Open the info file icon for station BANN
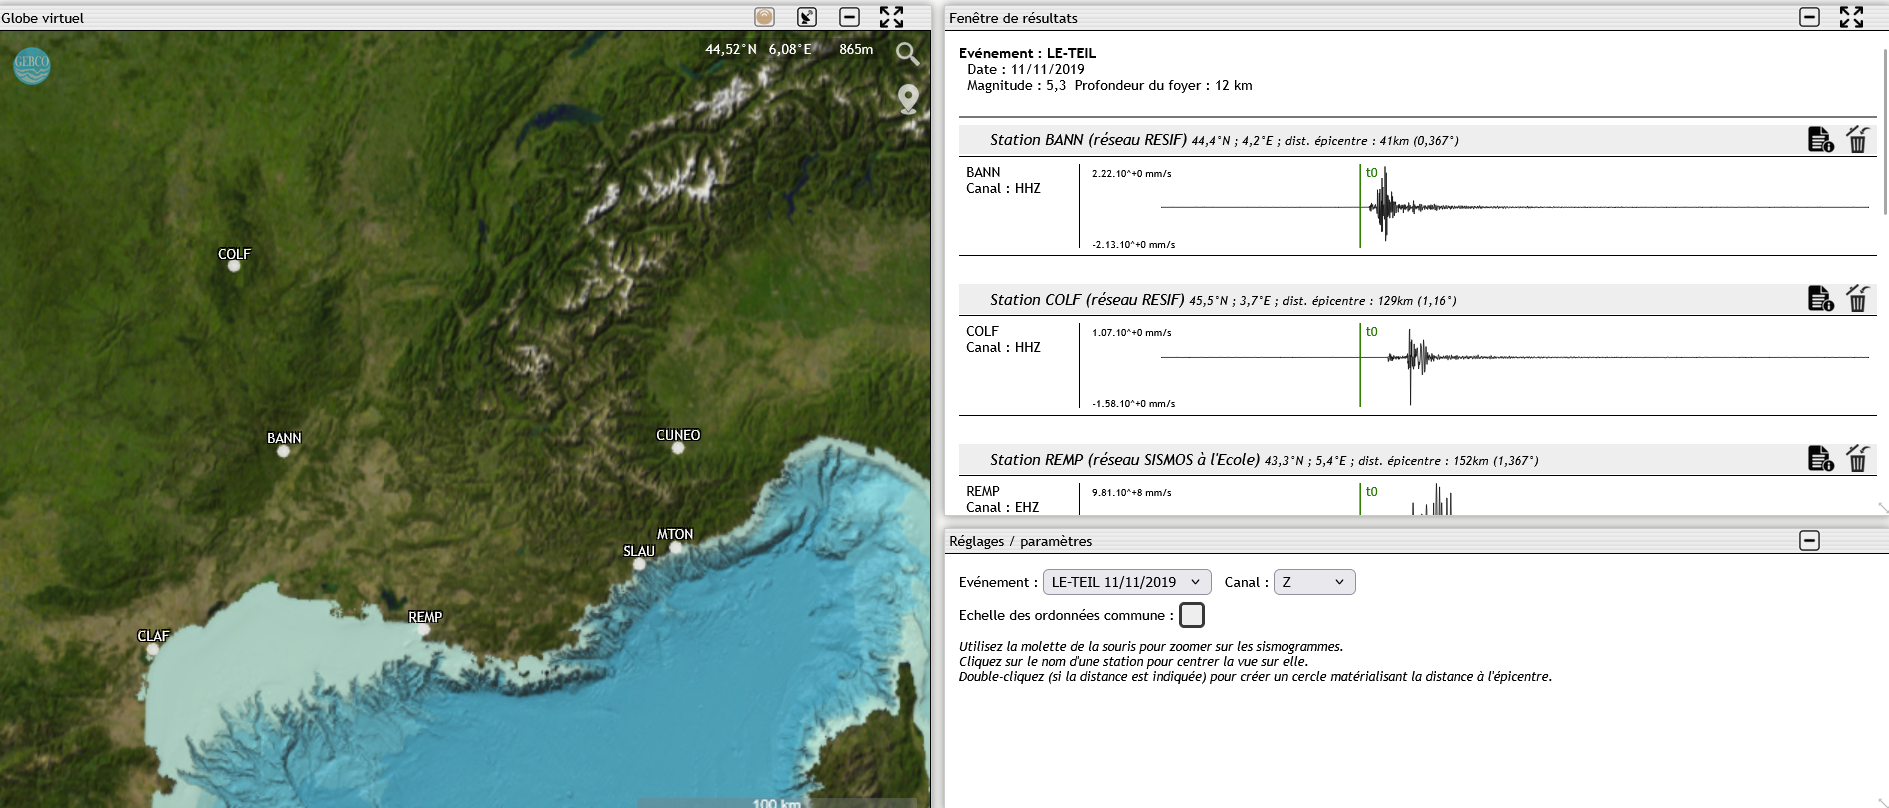This screenshot has width=1889, height=808. 1819,140
